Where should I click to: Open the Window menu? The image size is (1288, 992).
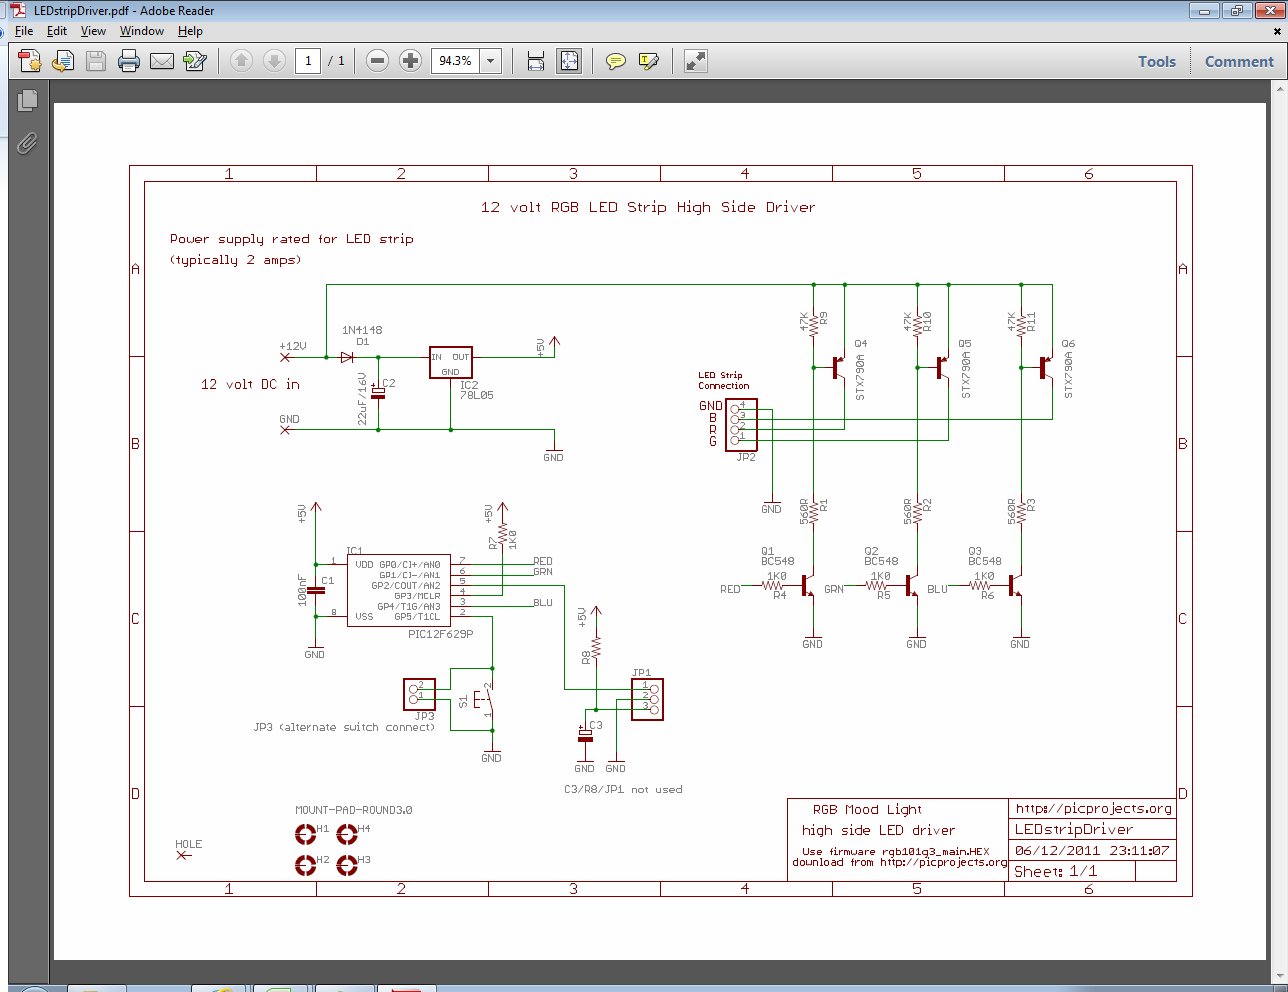point(141,31)
